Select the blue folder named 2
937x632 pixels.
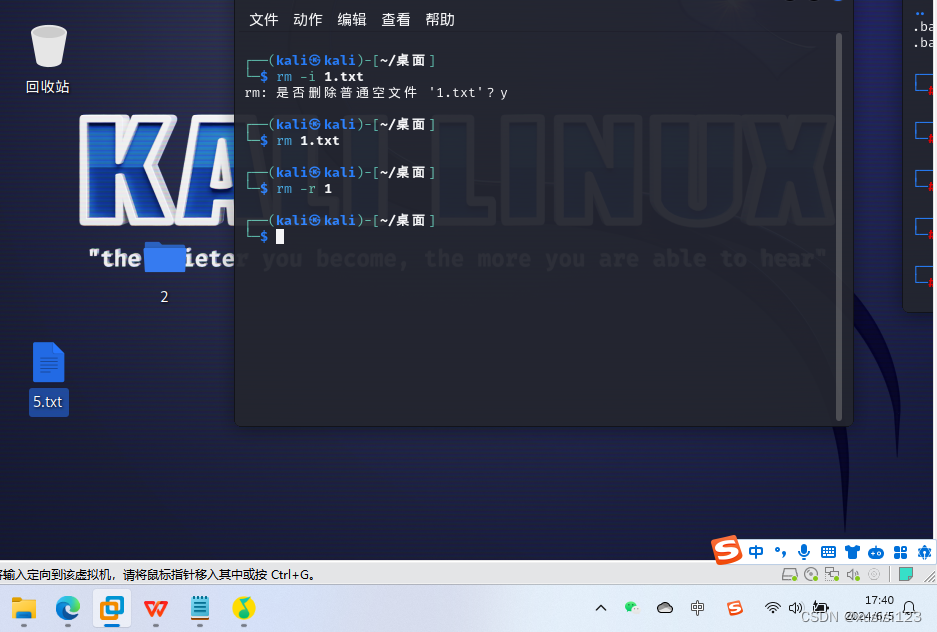pos(164,257)
